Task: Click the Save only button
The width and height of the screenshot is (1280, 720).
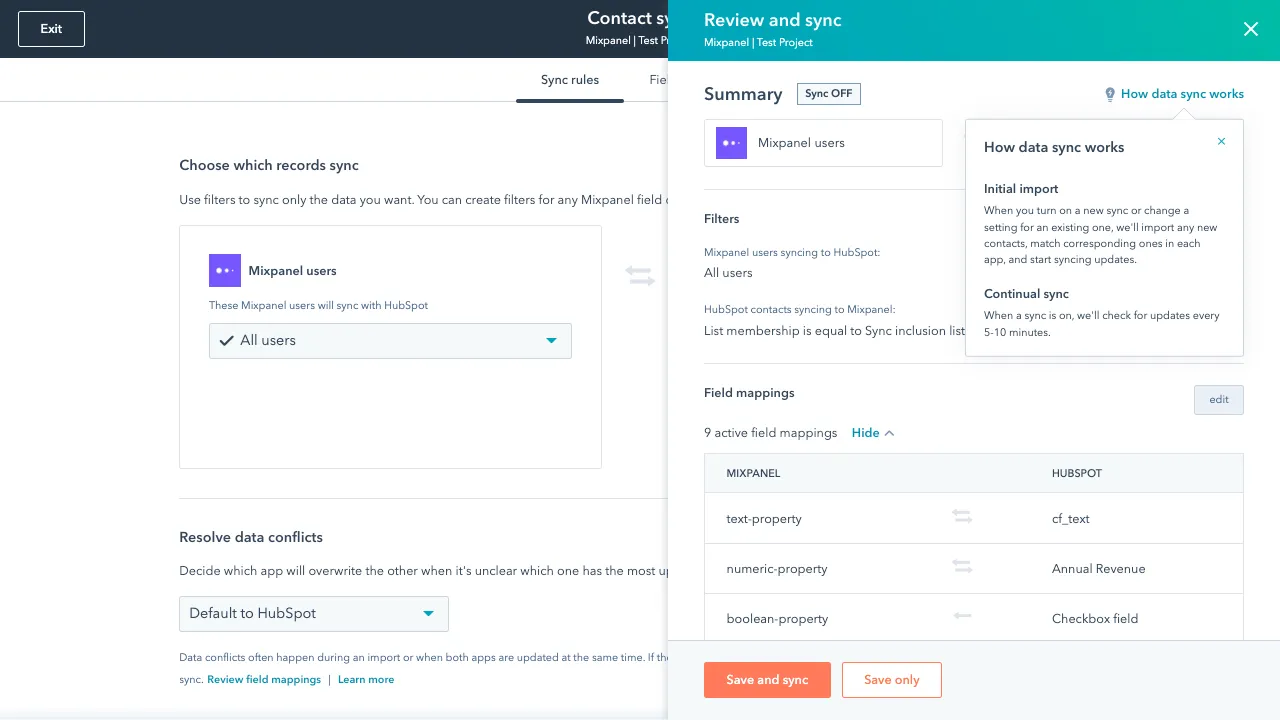Action: 891,680
